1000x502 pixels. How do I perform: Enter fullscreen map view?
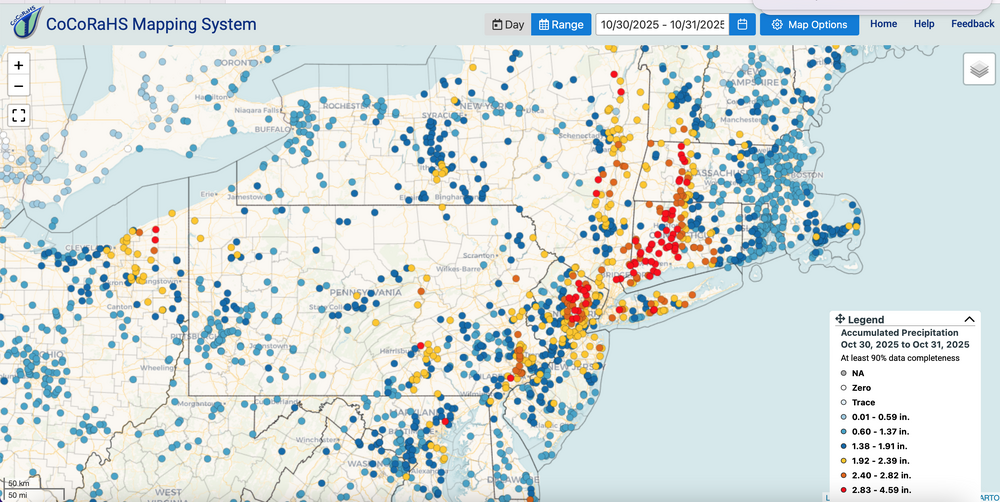[x=18, y=114]
